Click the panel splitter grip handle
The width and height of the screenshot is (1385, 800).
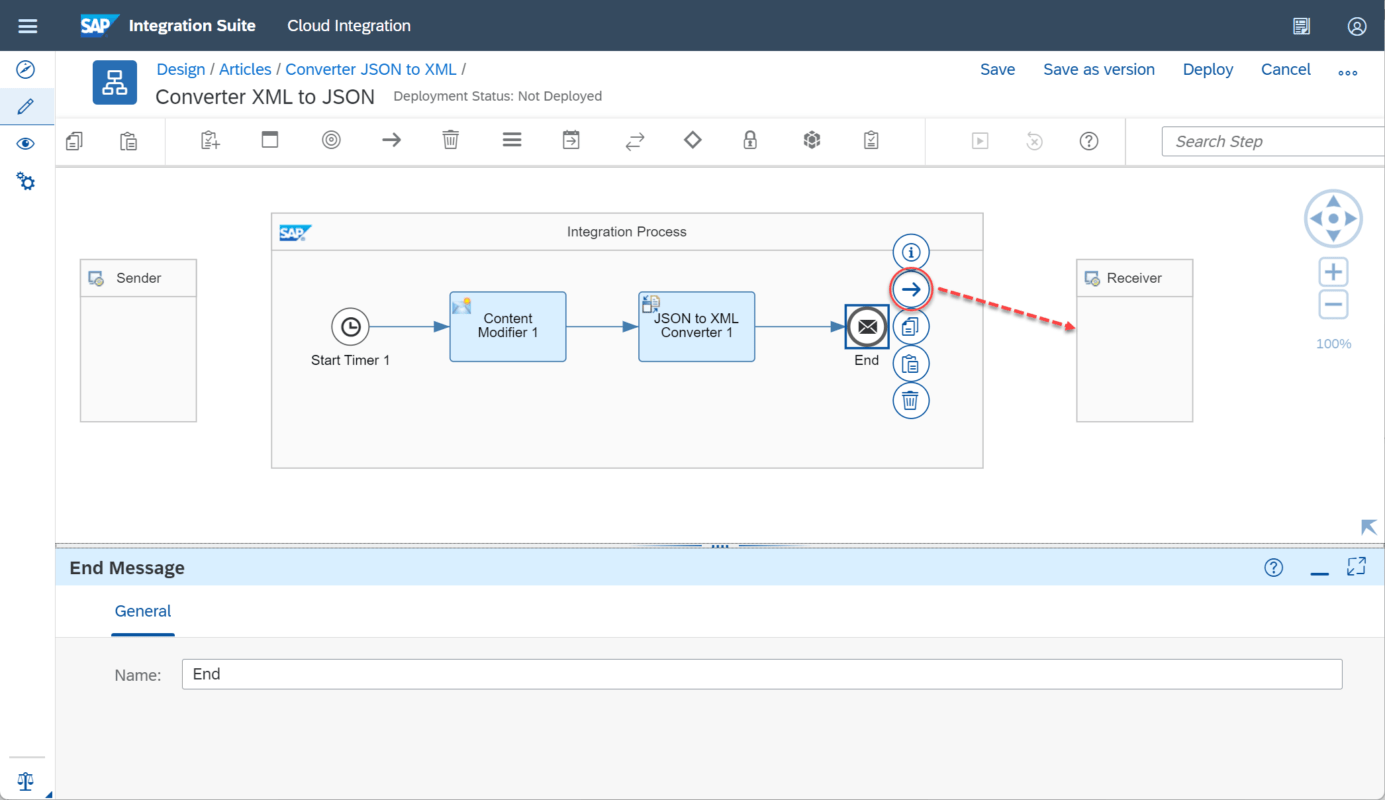pyautogui.click(x=720, y=546)
